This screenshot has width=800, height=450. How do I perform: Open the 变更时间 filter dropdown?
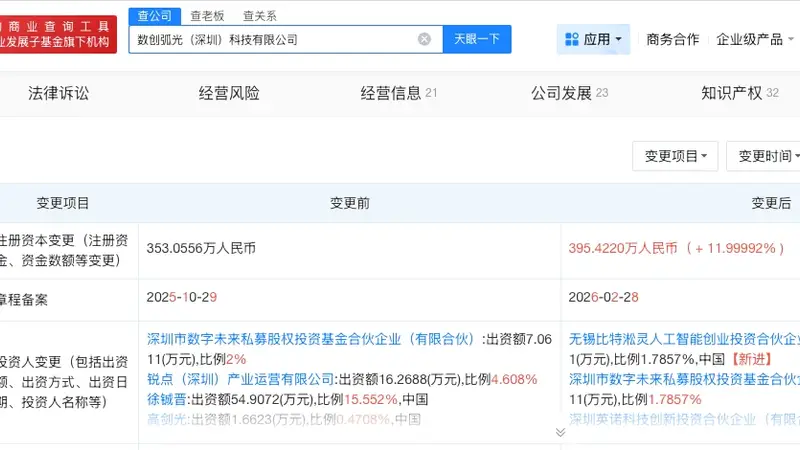tap(765, 156)
